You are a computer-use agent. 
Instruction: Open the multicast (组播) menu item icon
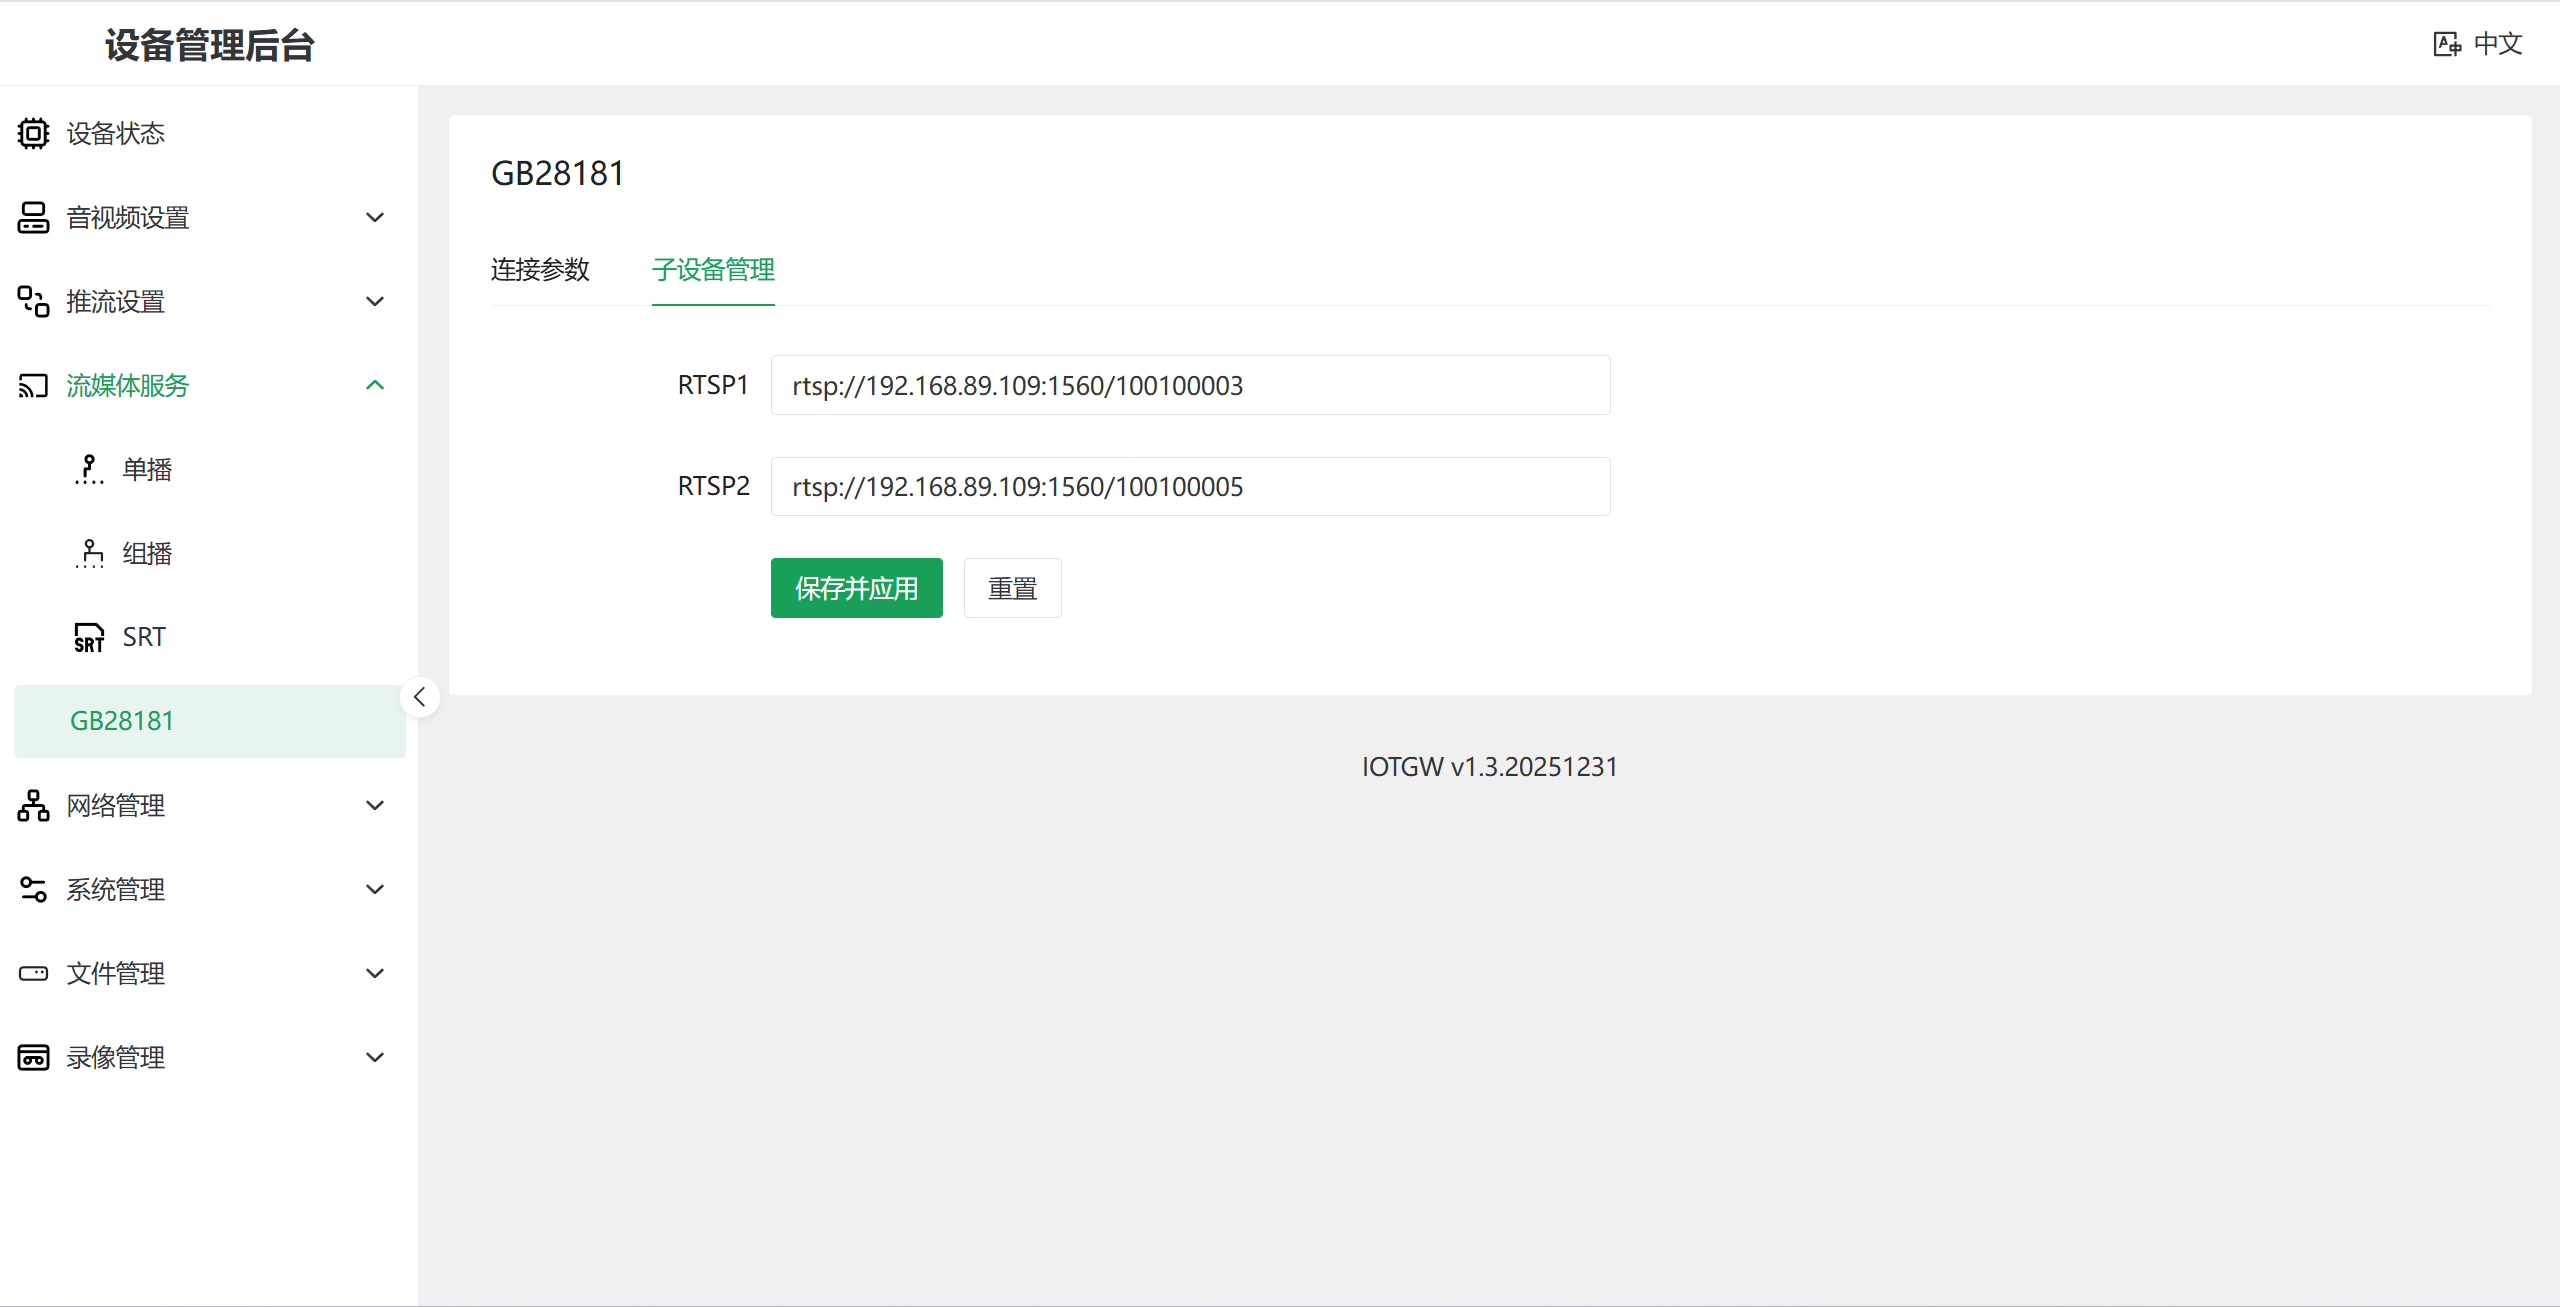[x=89, y=553]
